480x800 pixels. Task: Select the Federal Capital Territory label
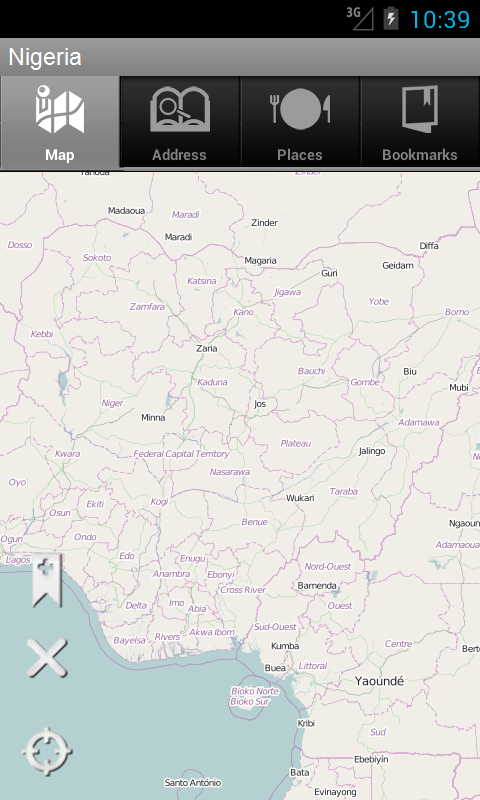click(181, 454)
